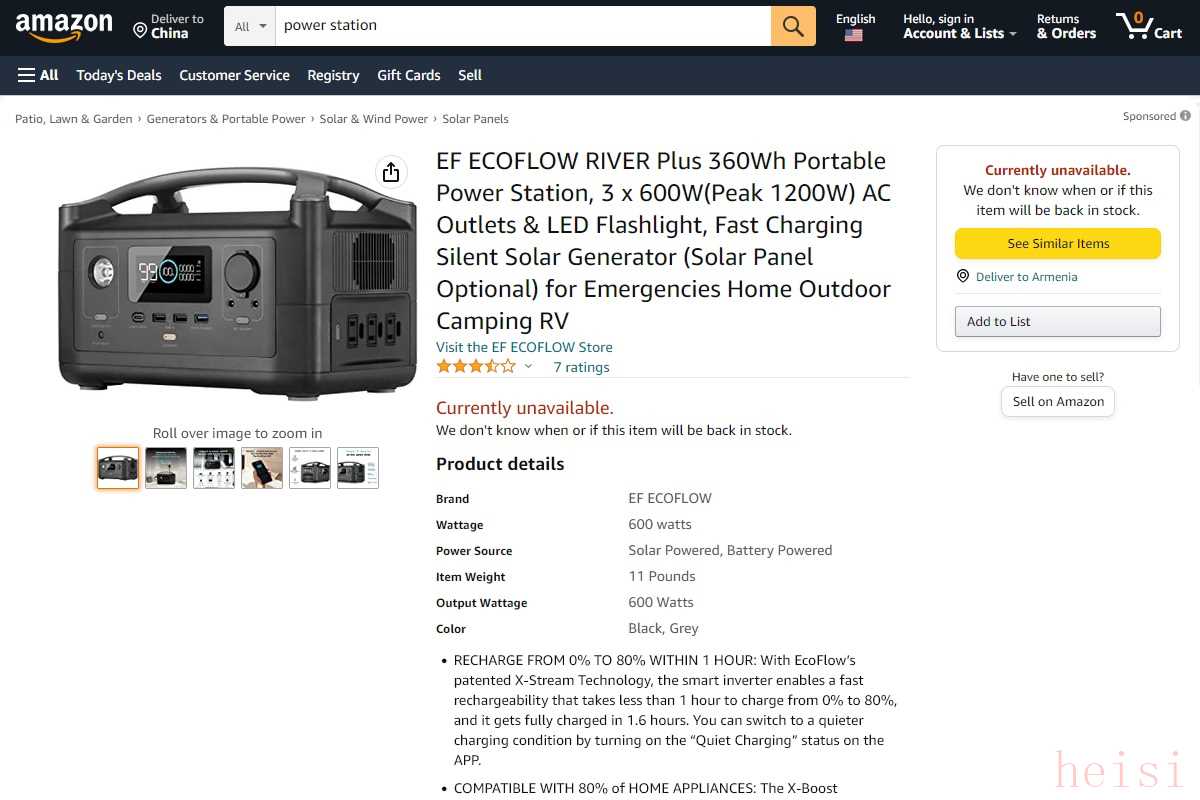Click the search input field
1200x800 pixels.
coord(522,26)
